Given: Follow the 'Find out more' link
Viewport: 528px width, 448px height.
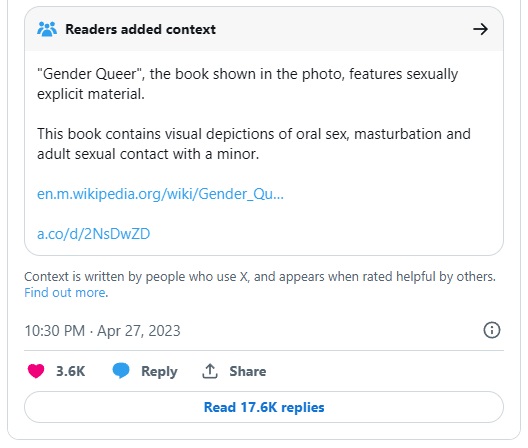Looking at the screenshot, I should pos(66,292).
